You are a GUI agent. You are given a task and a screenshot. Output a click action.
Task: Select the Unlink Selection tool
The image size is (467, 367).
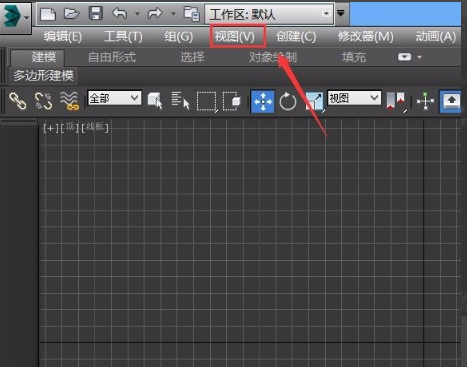43,101
